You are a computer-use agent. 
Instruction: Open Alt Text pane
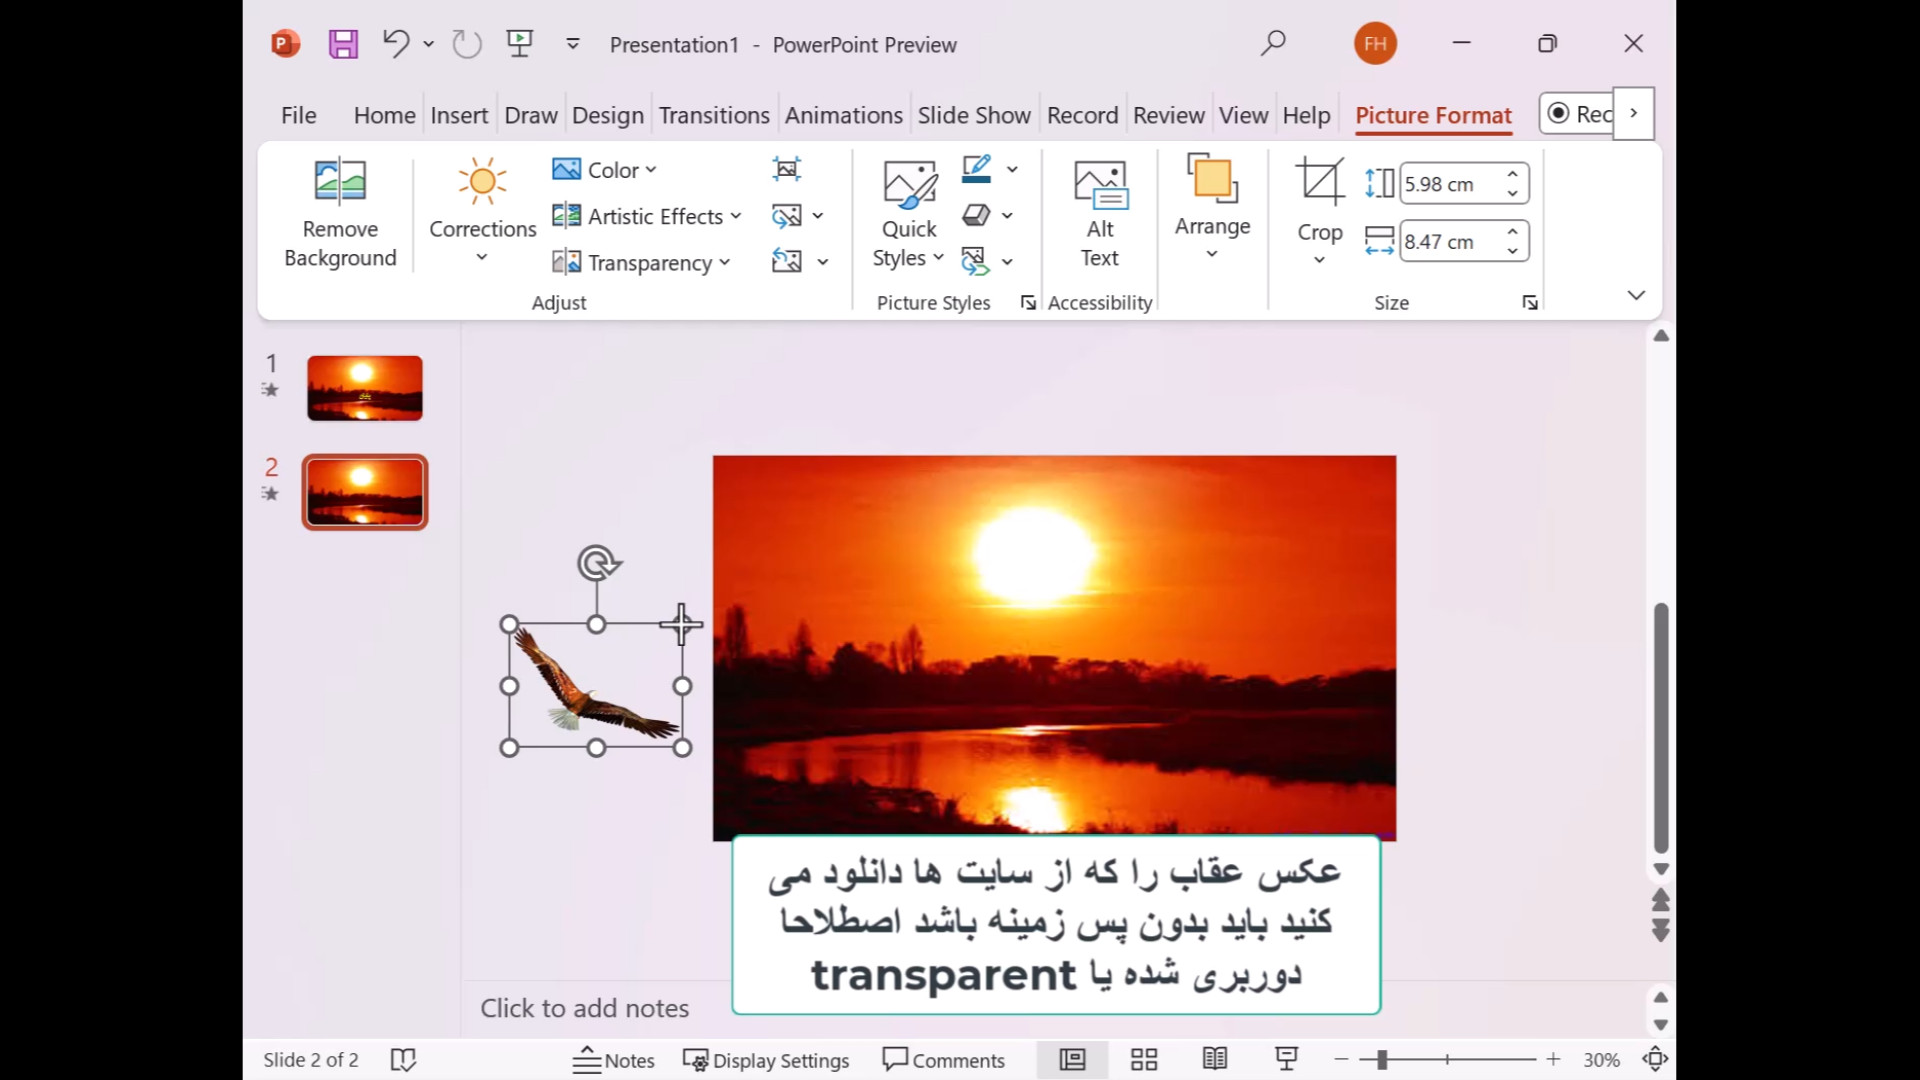(1099, 212)
